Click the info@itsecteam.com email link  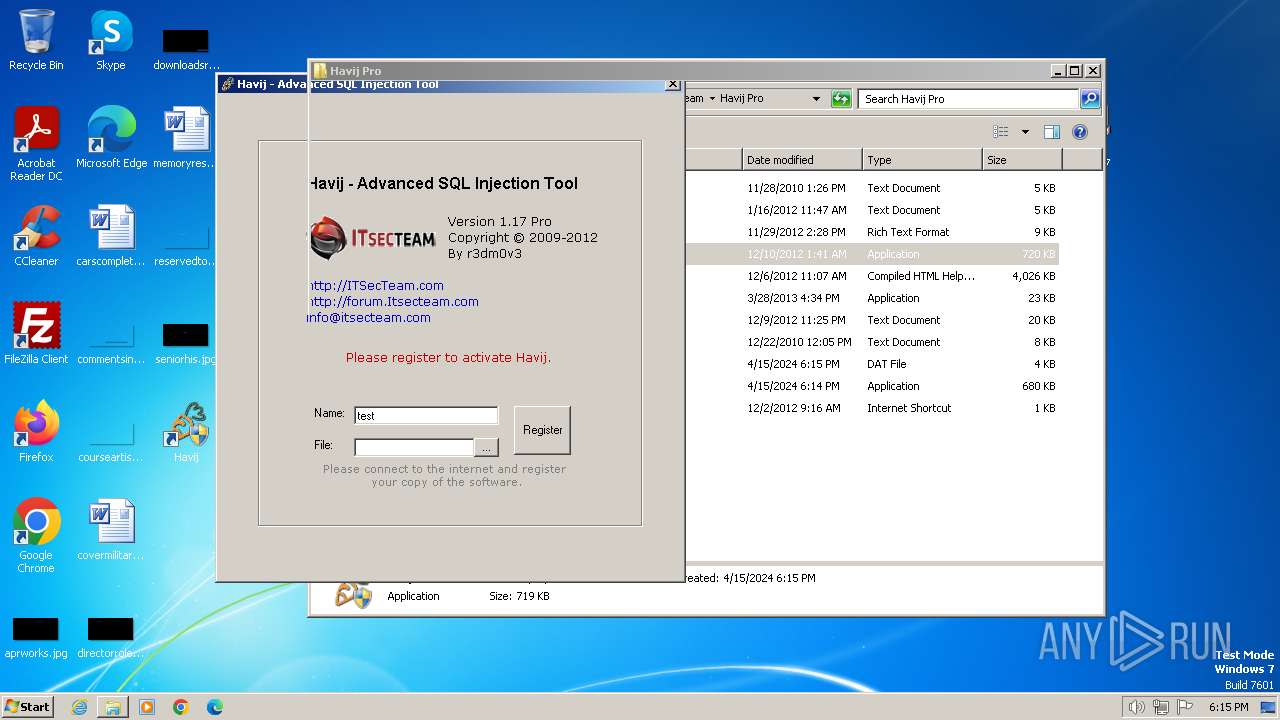click(x=369, y=318)
